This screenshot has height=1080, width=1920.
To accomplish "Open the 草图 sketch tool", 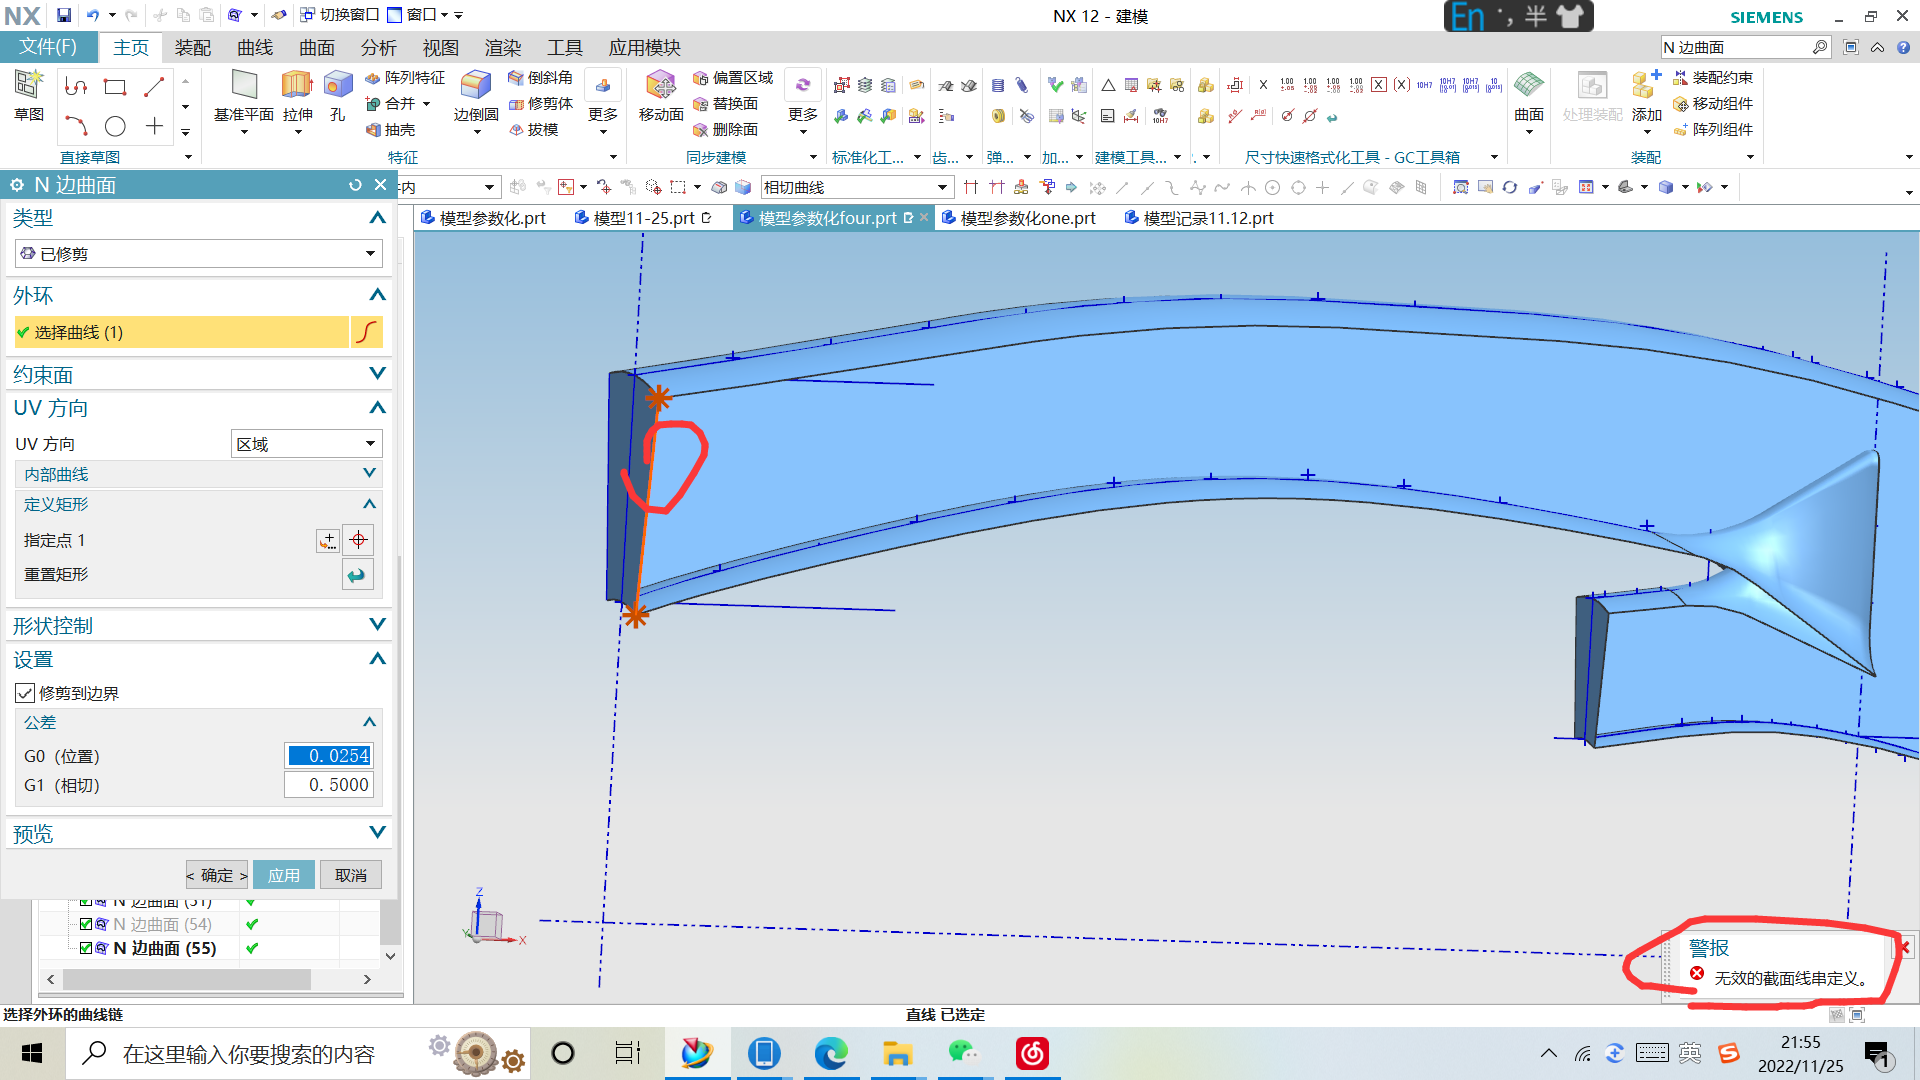I will [x=28, y=95].
